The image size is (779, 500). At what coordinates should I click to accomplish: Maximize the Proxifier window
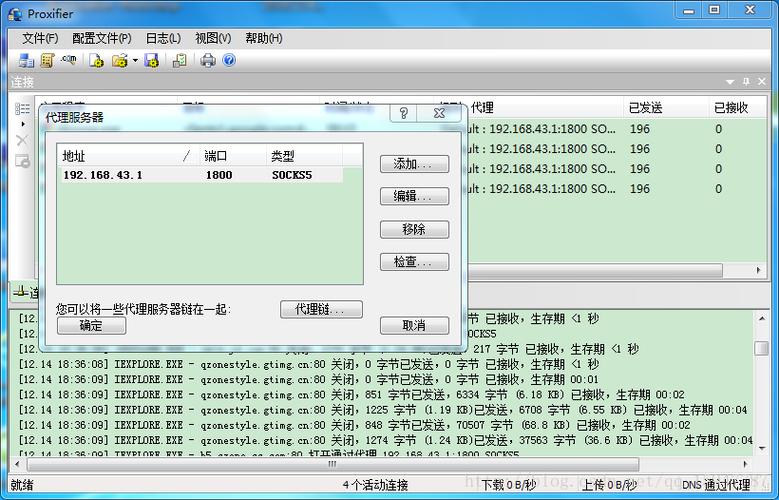pos(714,10)
